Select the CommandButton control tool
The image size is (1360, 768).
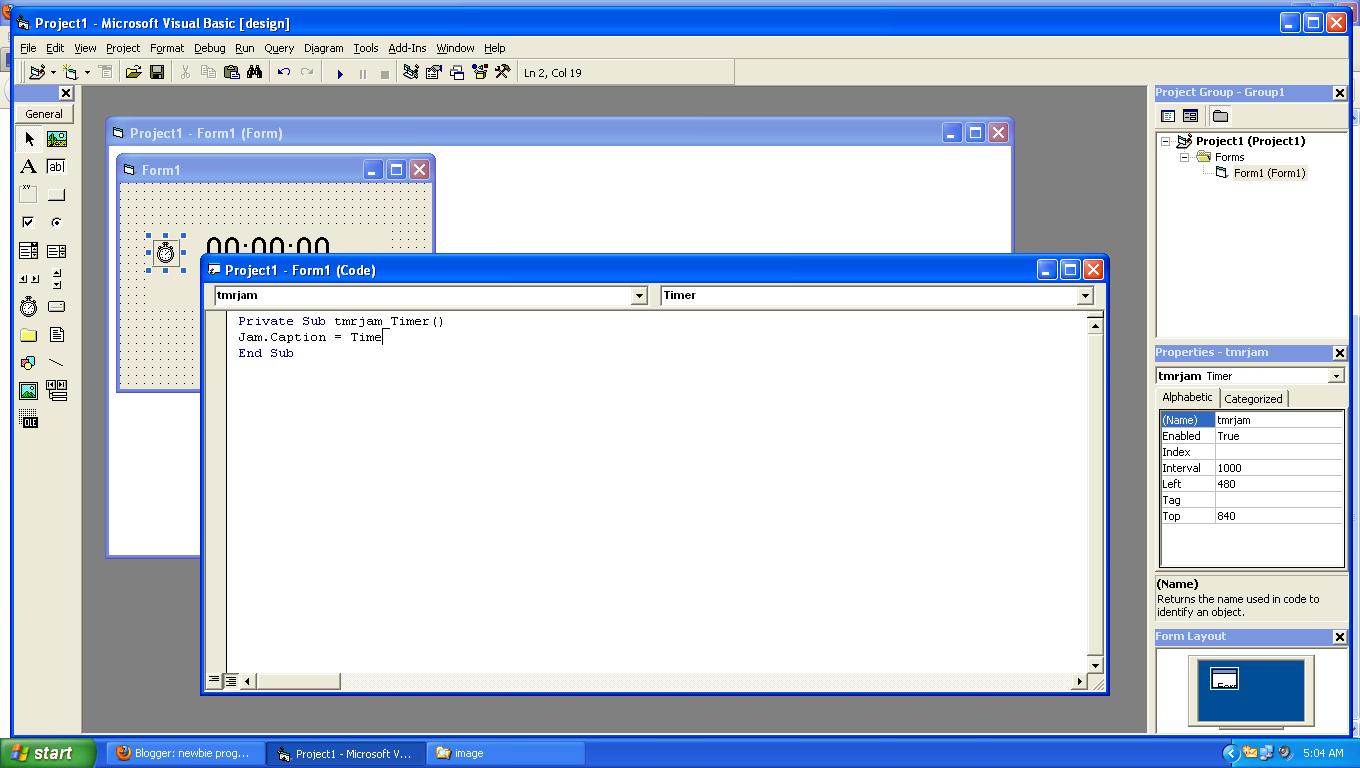point(57,195)
